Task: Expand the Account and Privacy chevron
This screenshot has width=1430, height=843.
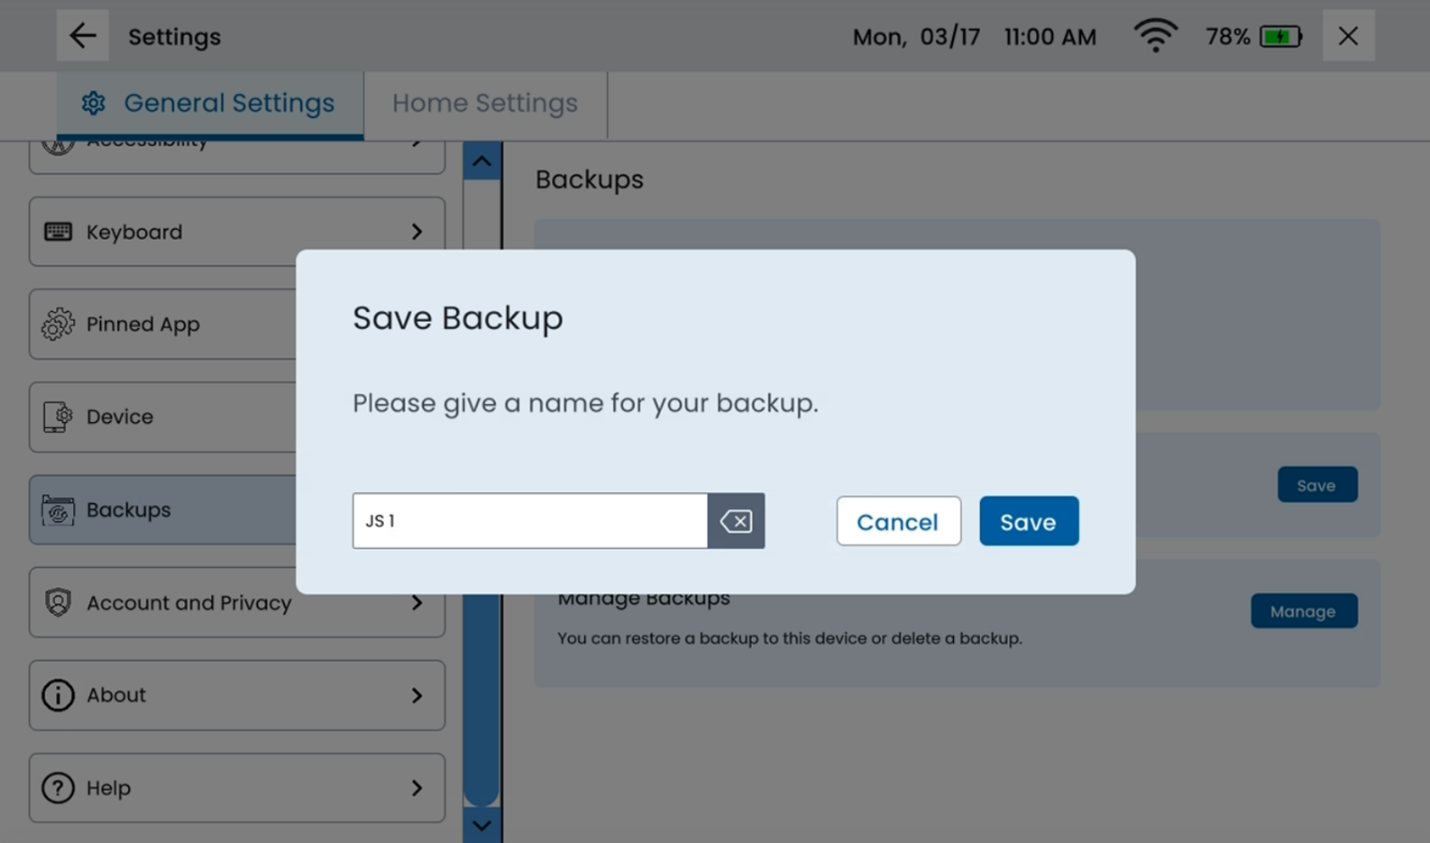Action: (x=417, y=603)
